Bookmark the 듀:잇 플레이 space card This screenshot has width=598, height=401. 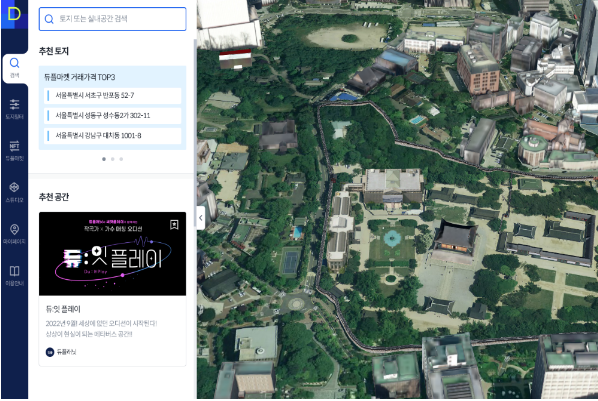[x=174, y=225]
